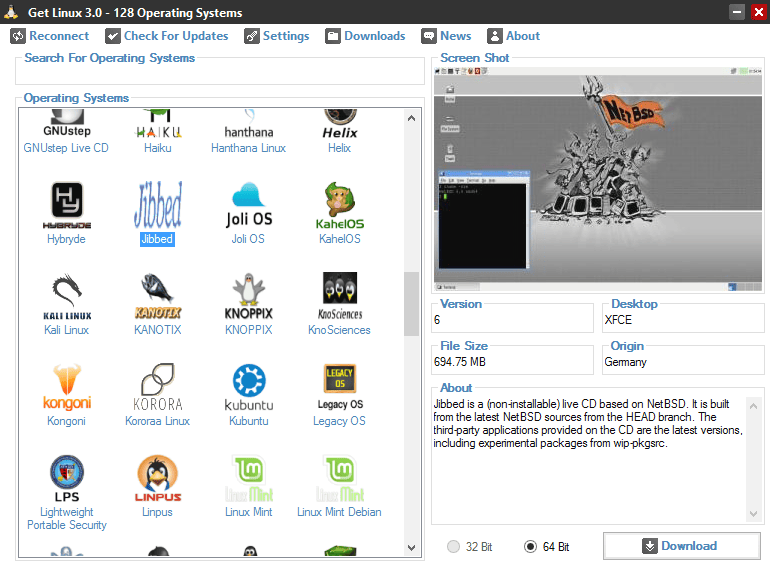Pick the Helix distribution icon
The height and width of the screenshot is (565, 770).
pyautogui.click(x=339, y=124)
